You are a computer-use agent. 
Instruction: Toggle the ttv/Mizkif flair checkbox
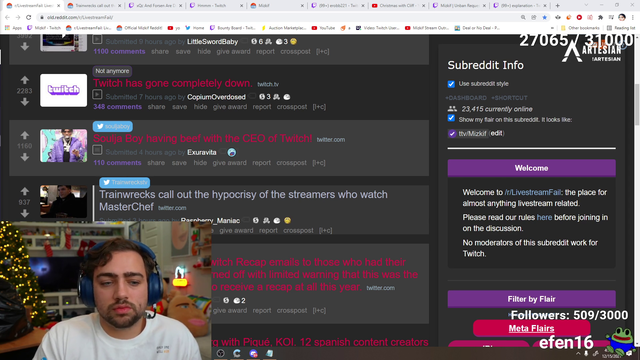pos(452,133)
